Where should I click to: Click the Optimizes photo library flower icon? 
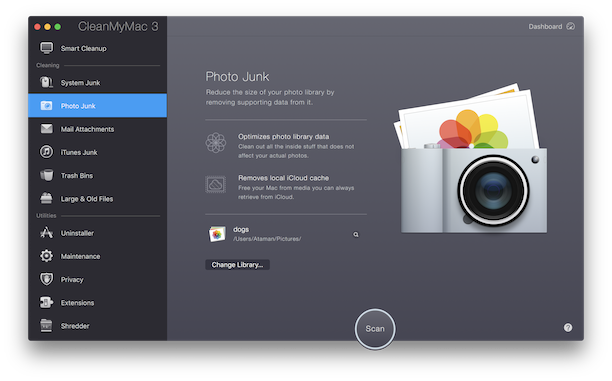point(216,142)
